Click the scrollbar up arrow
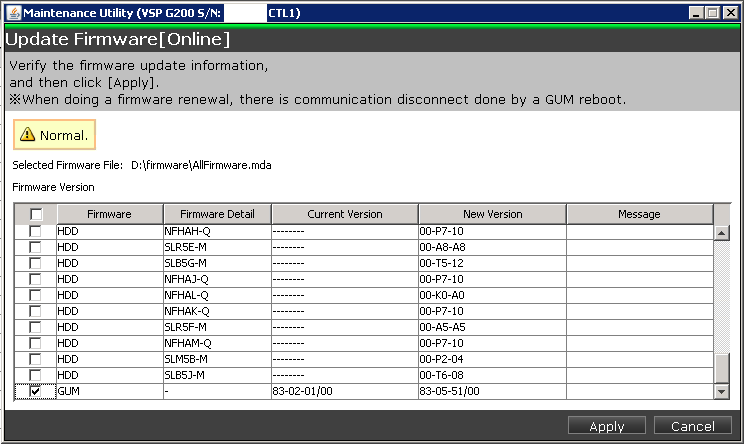This screenshot has width=747, height=446. coord(721,233)
